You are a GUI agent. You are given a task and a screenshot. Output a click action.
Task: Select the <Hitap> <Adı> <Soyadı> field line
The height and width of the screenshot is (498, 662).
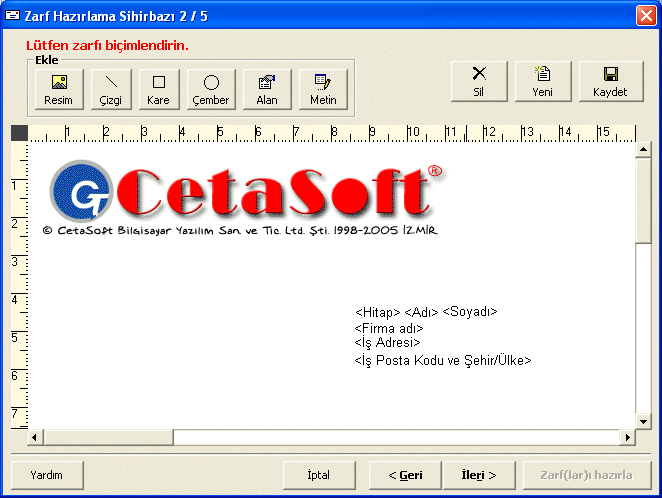426,312
